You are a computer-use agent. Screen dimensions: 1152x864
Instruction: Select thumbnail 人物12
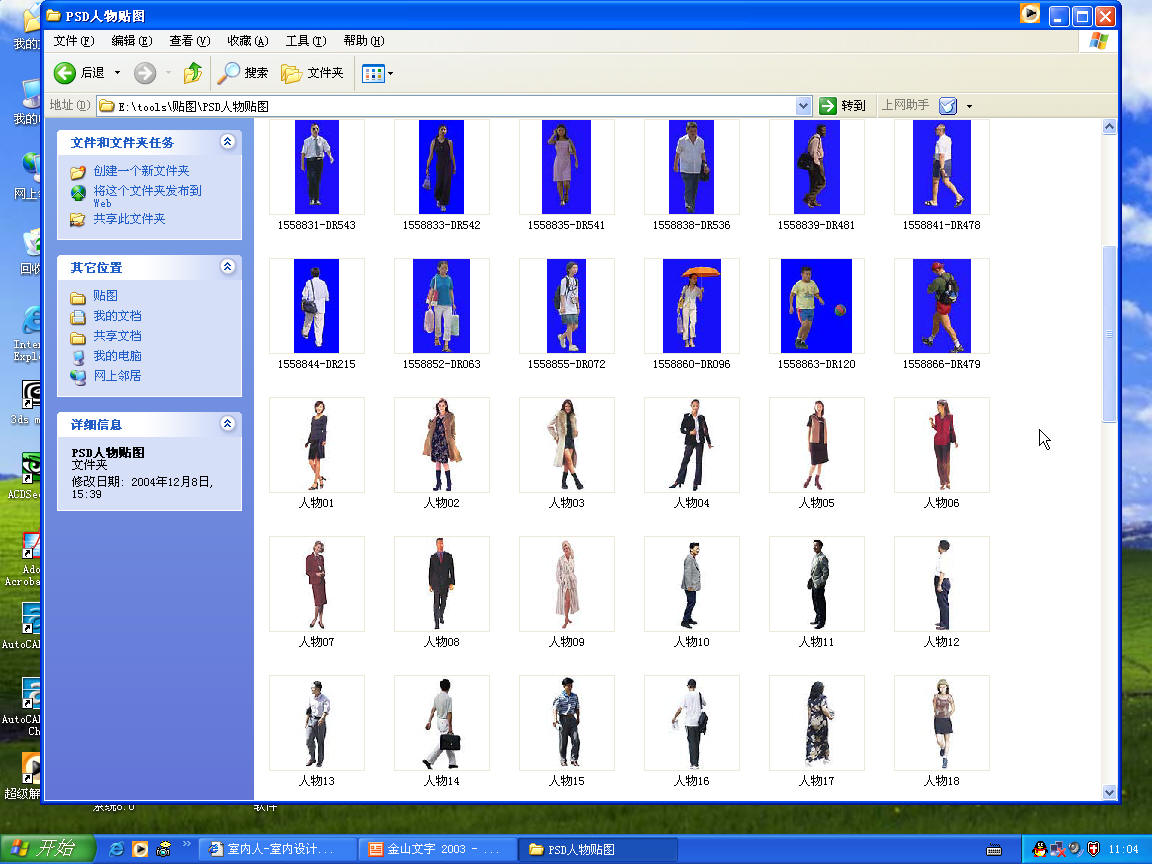click(x=941, y=583)
